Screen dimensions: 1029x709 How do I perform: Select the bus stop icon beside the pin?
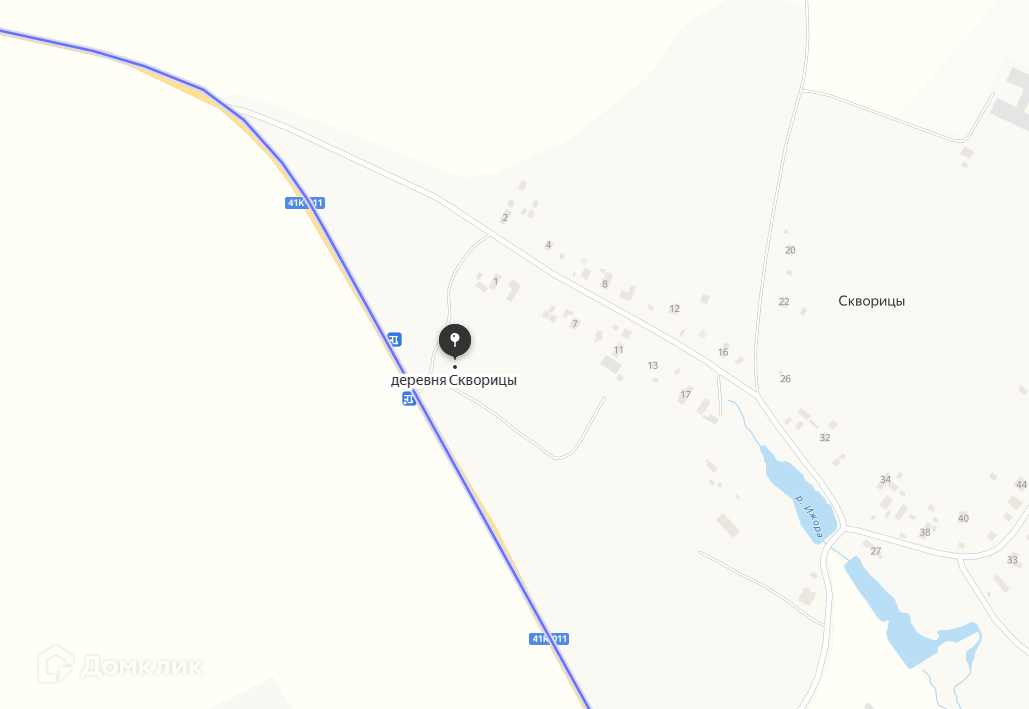394,339
